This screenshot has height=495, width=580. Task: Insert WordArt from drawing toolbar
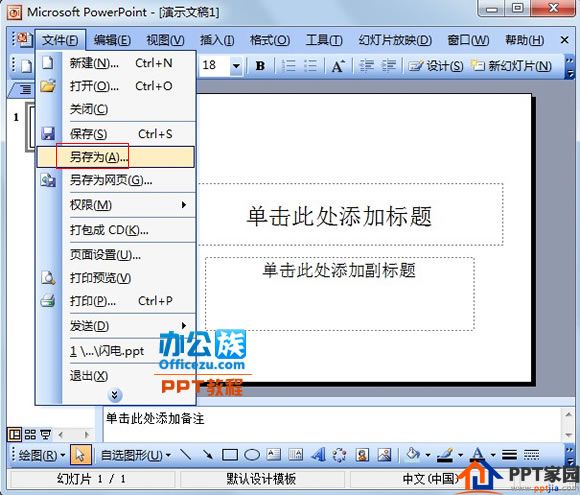[x=318, y=455]
